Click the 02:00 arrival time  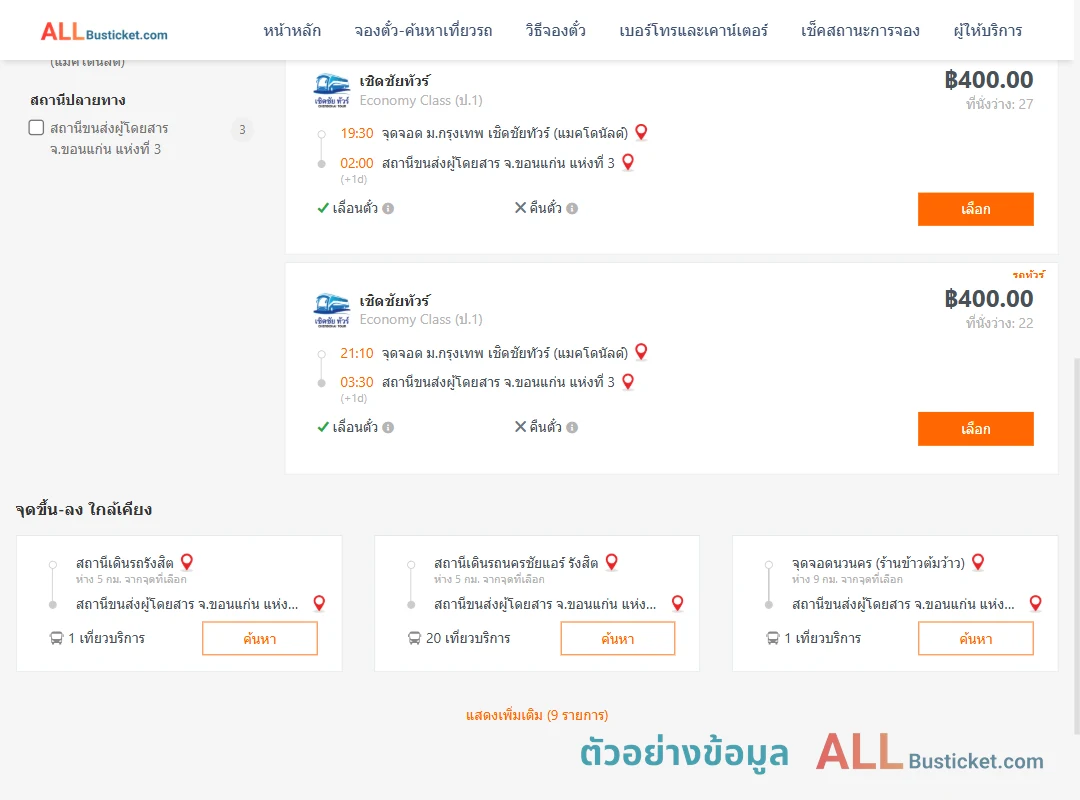coord(357,163)
